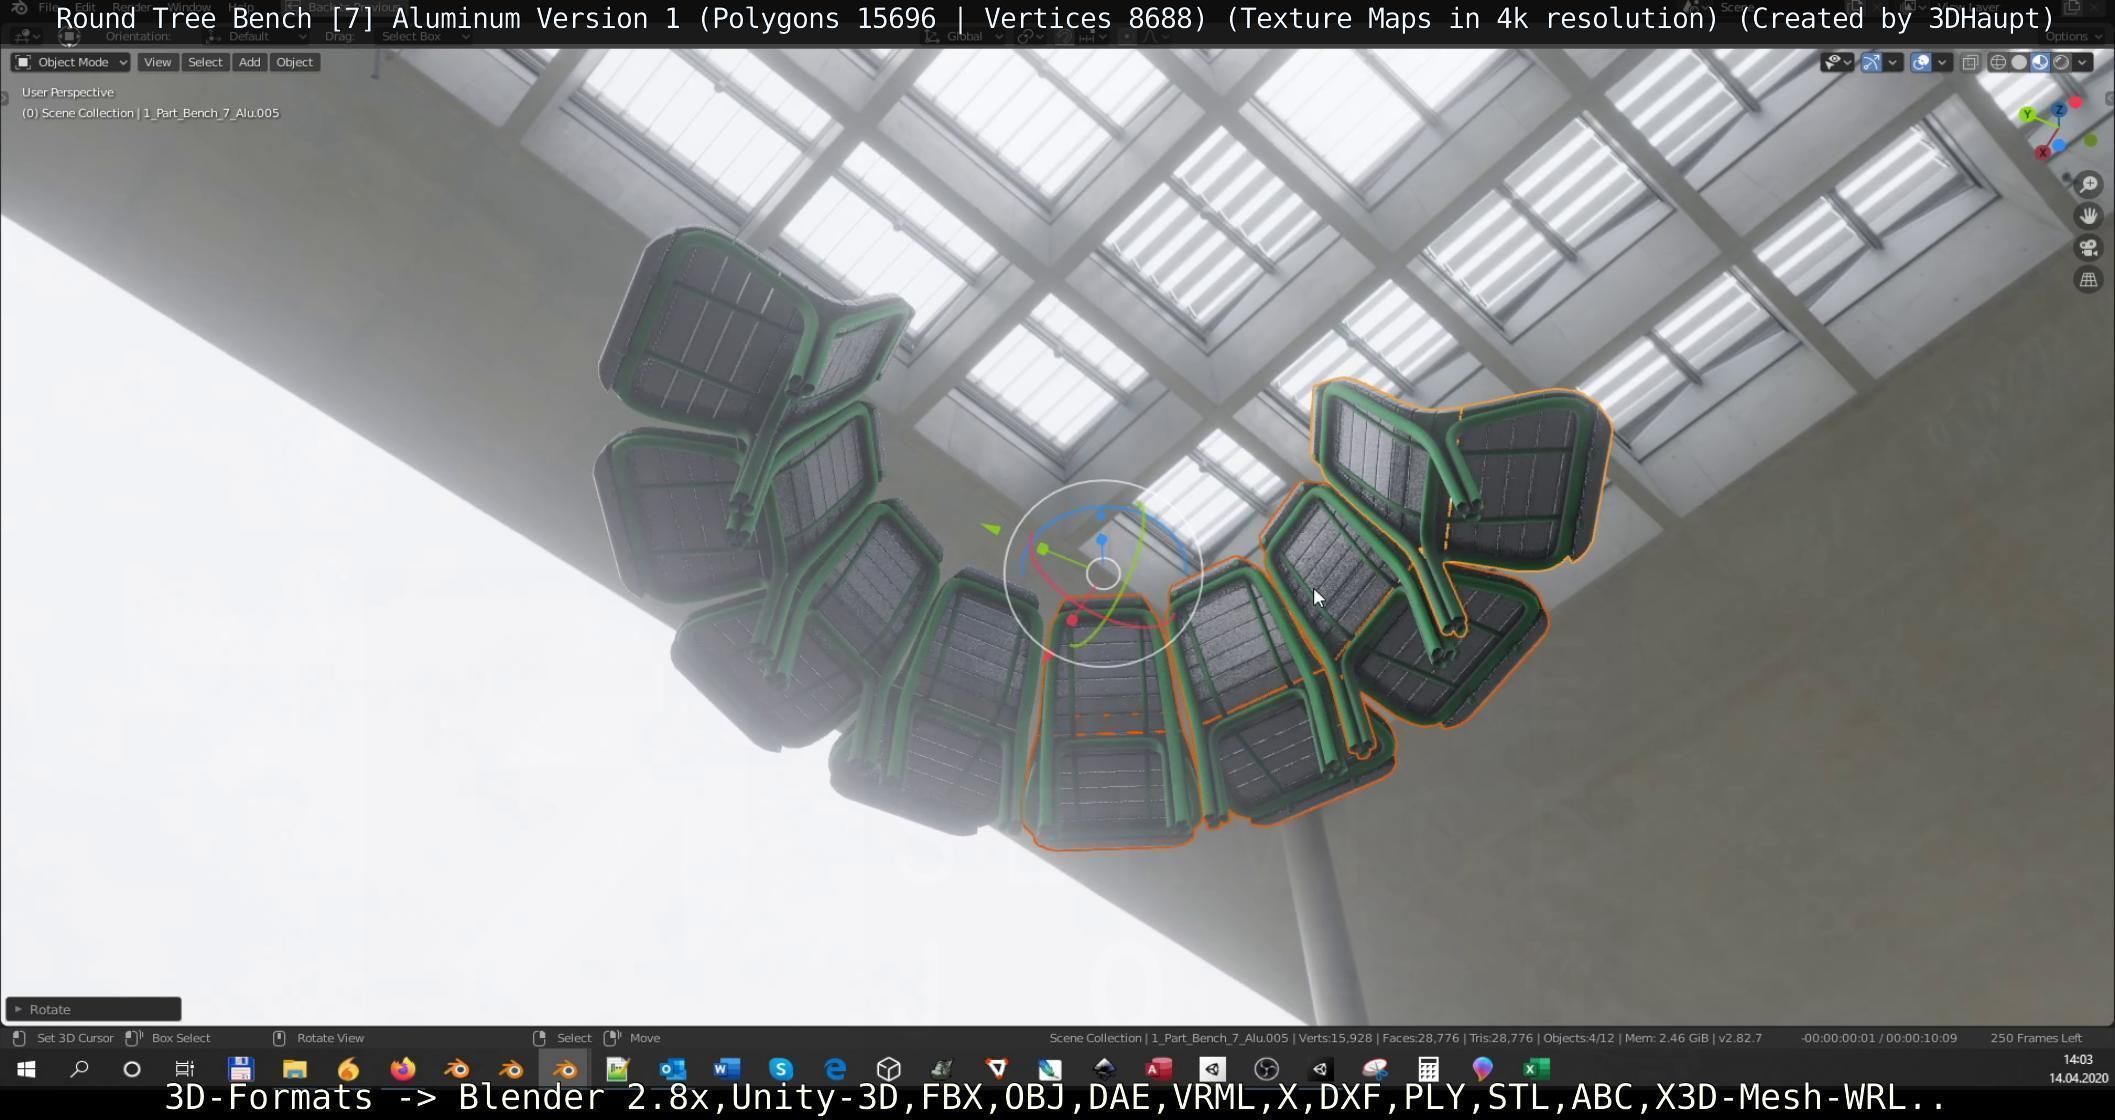This screenshot has height=1120, width=2115.
Task: Select wireframe viewport shading mode
Action: point(1998,62)
